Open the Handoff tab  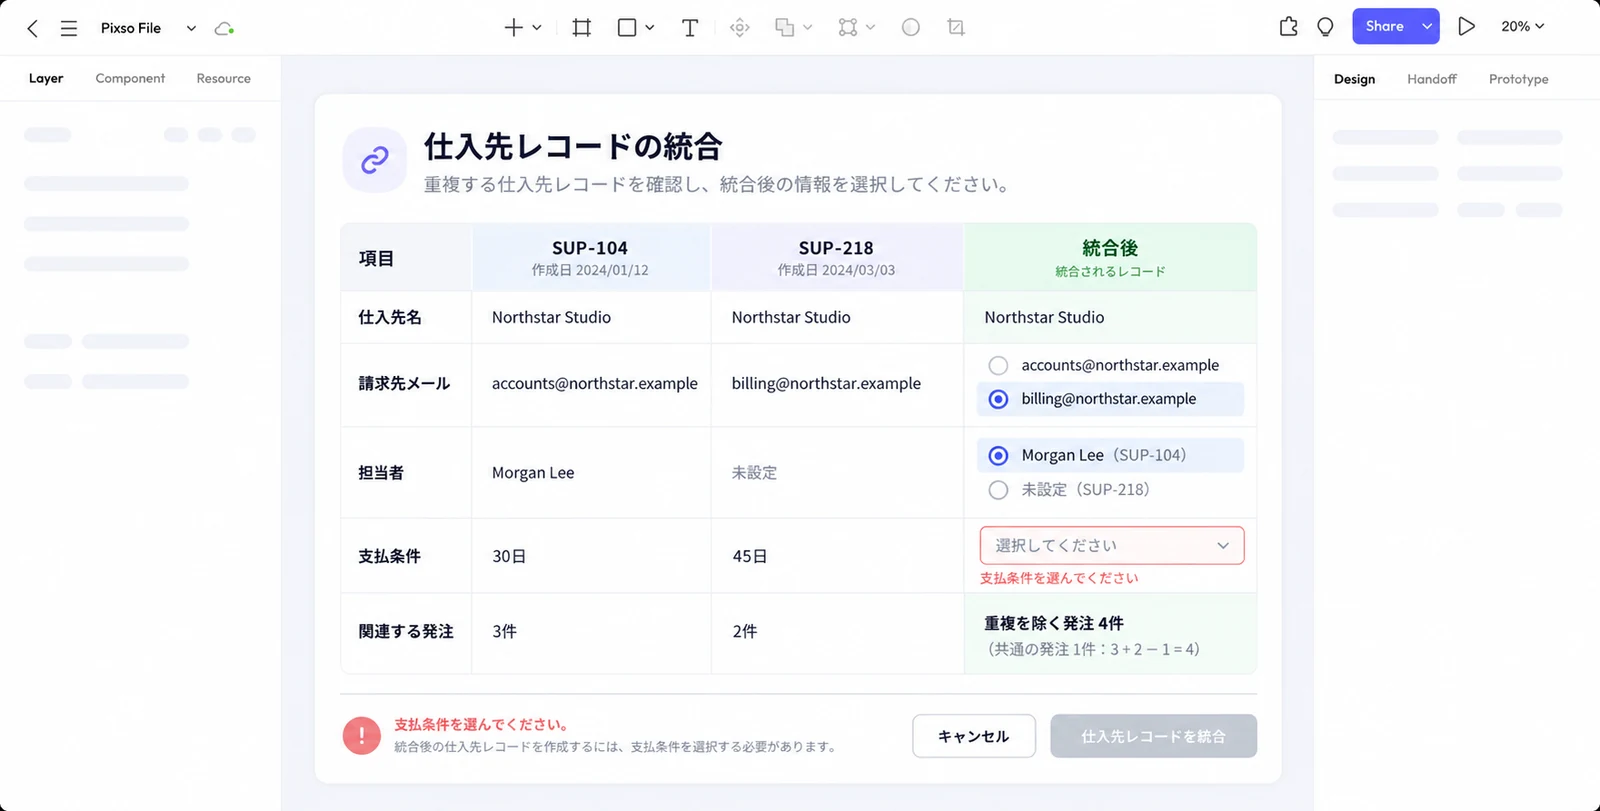1432,79
